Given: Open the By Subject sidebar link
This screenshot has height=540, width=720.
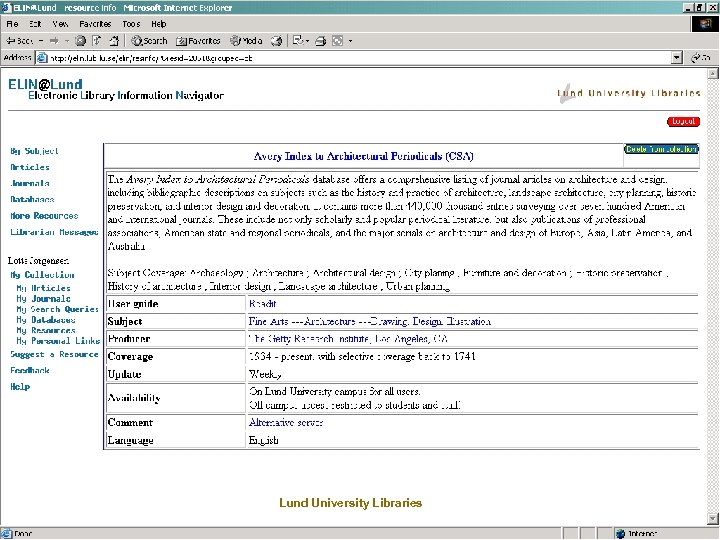Looking at the screenshot, I should pyautogui.click(x=34, y=151).
